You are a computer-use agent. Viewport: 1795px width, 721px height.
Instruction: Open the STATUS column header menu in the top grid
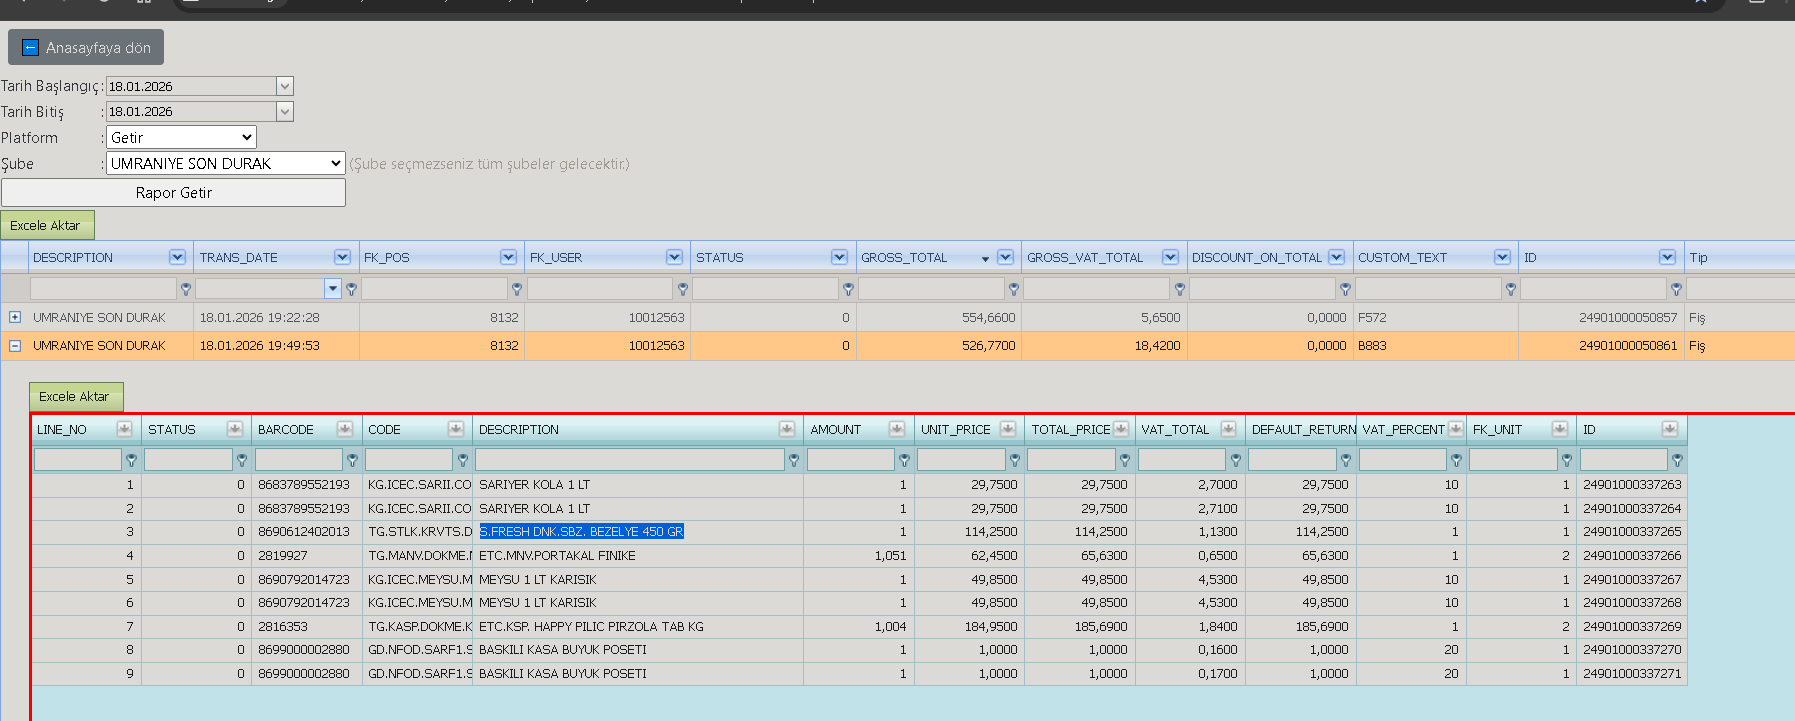[839, 257]
